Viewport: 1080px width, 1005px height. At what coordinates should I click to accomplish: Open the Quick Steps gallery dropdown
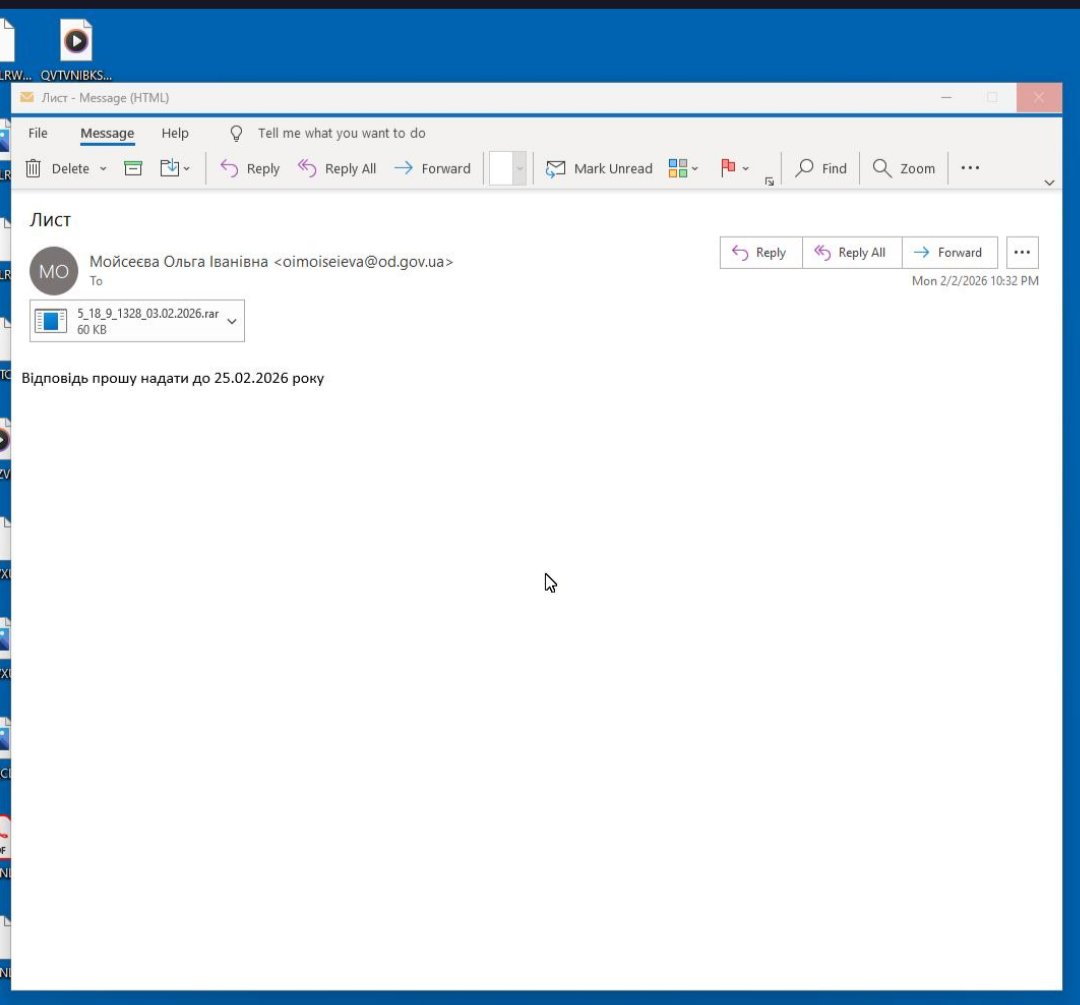click(520, 169)
